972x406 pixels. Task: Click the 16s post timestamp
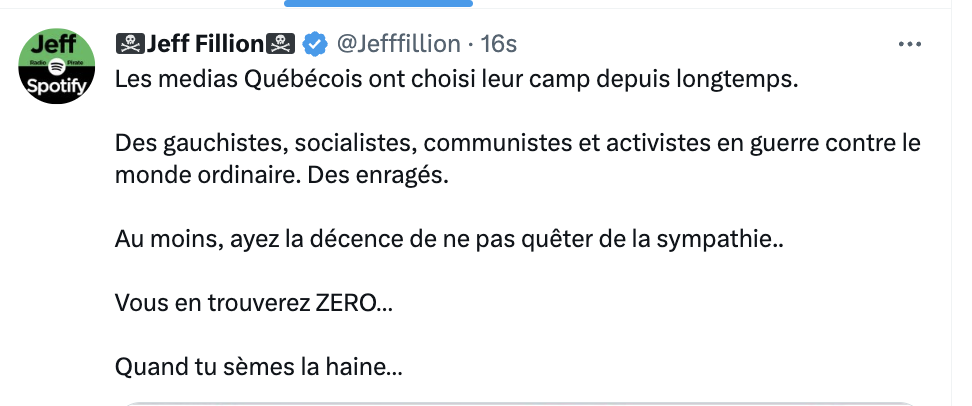(x=499, y=44)
